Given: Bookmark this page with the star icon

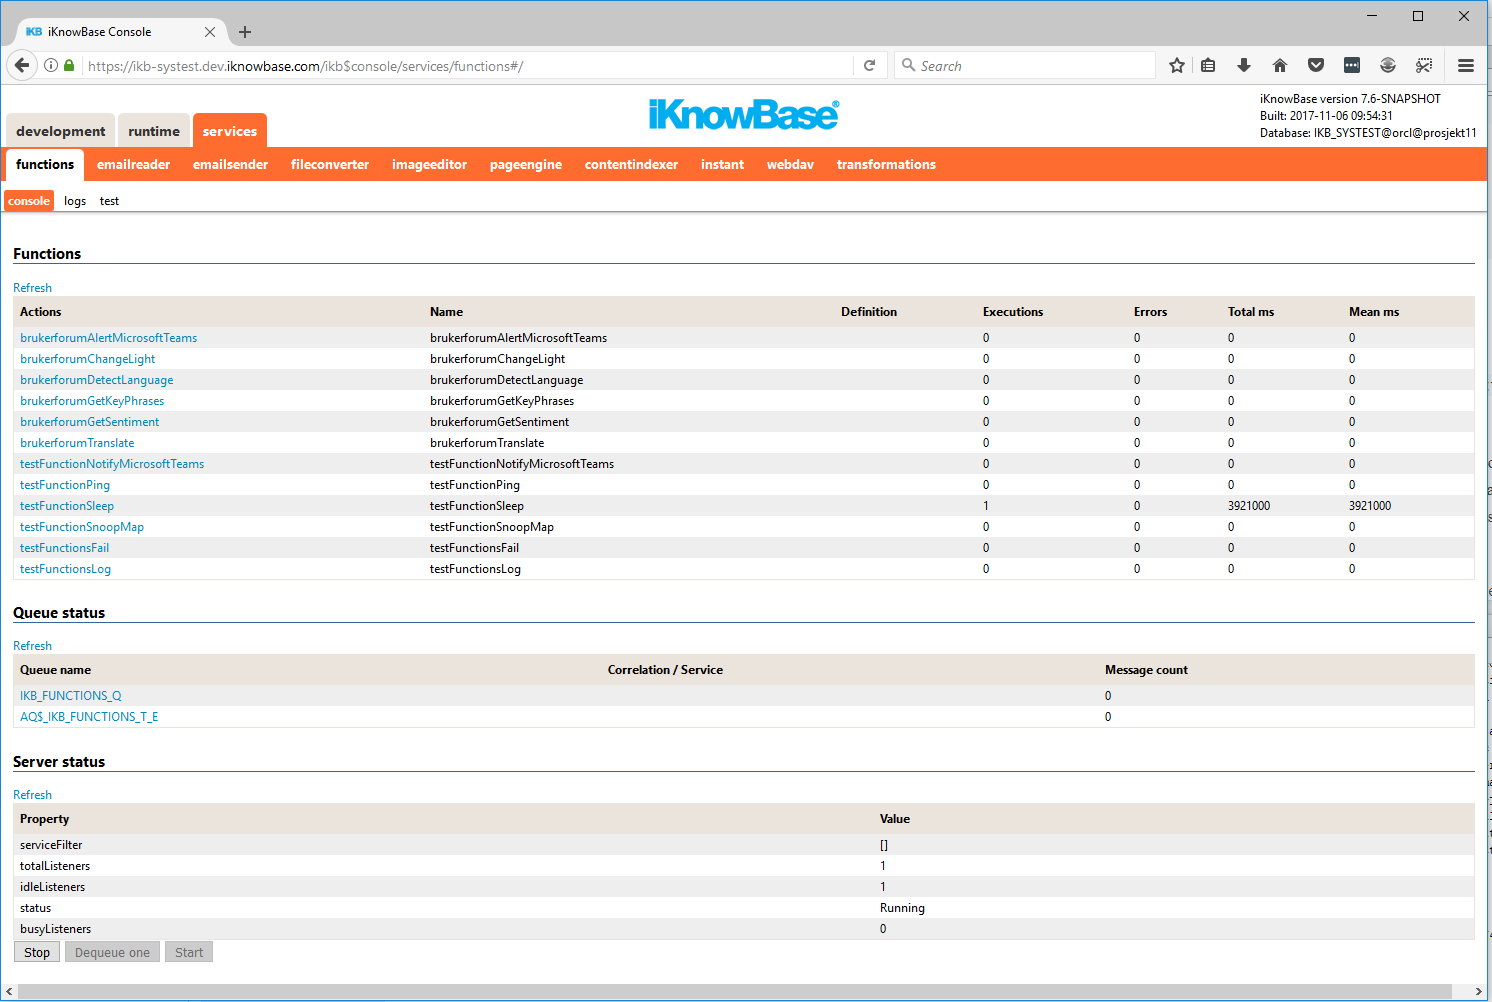Looking at the screenshot, I should tap(1177, 66).
